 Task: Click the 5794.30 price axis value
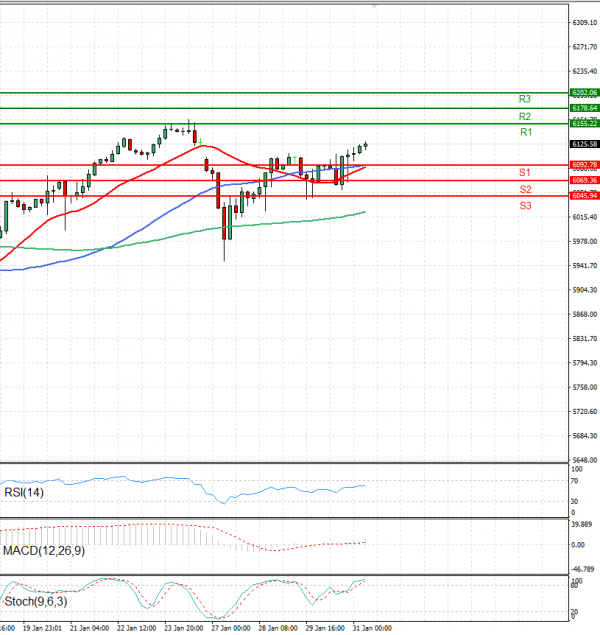pos(585,363)
